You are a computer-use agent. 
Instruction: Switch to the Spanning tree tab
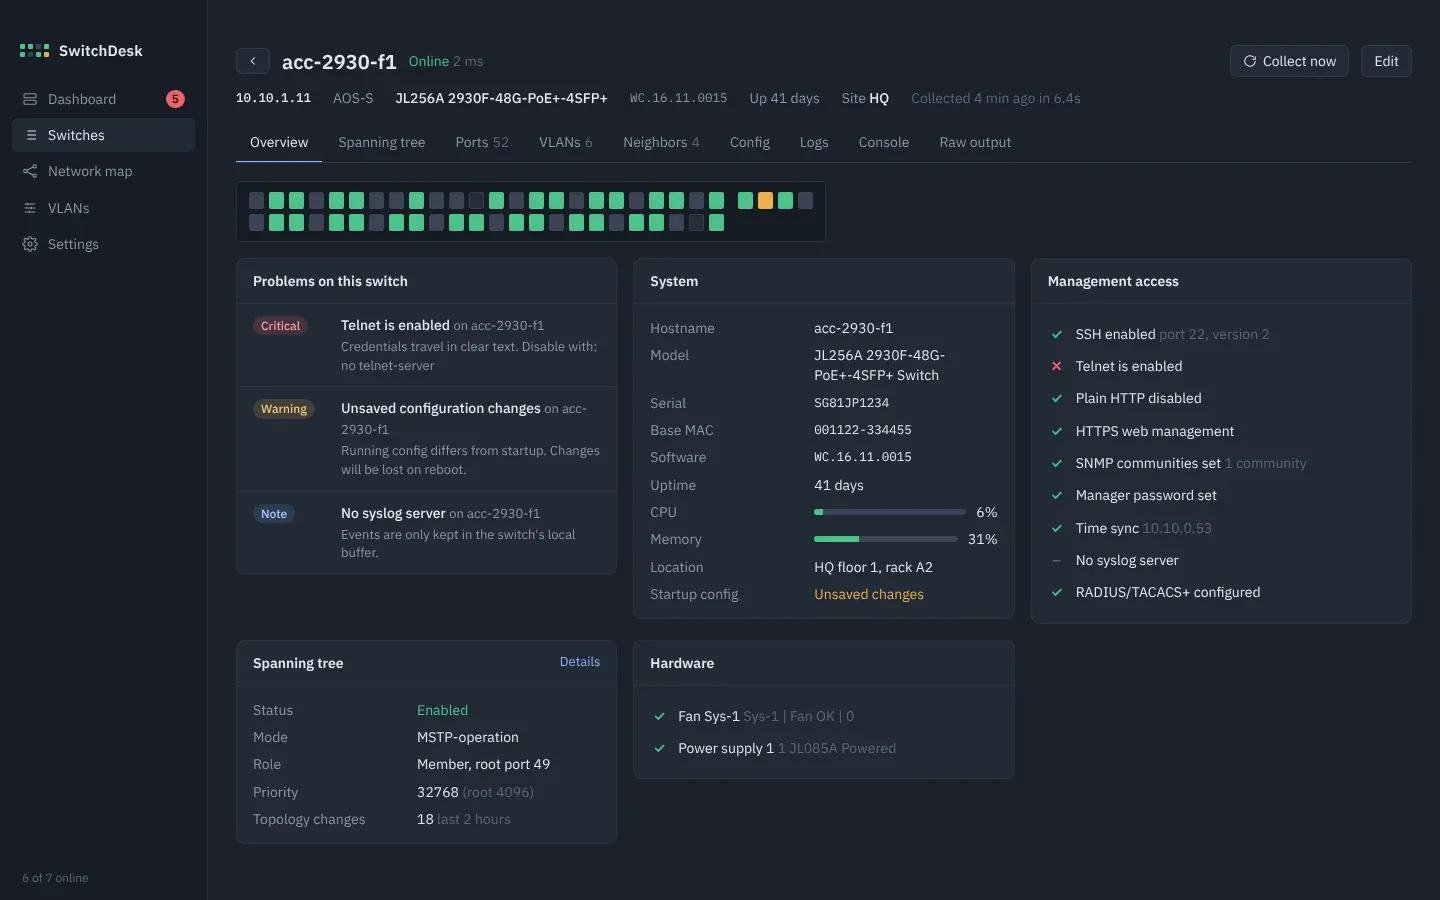(x=381, y=142)
